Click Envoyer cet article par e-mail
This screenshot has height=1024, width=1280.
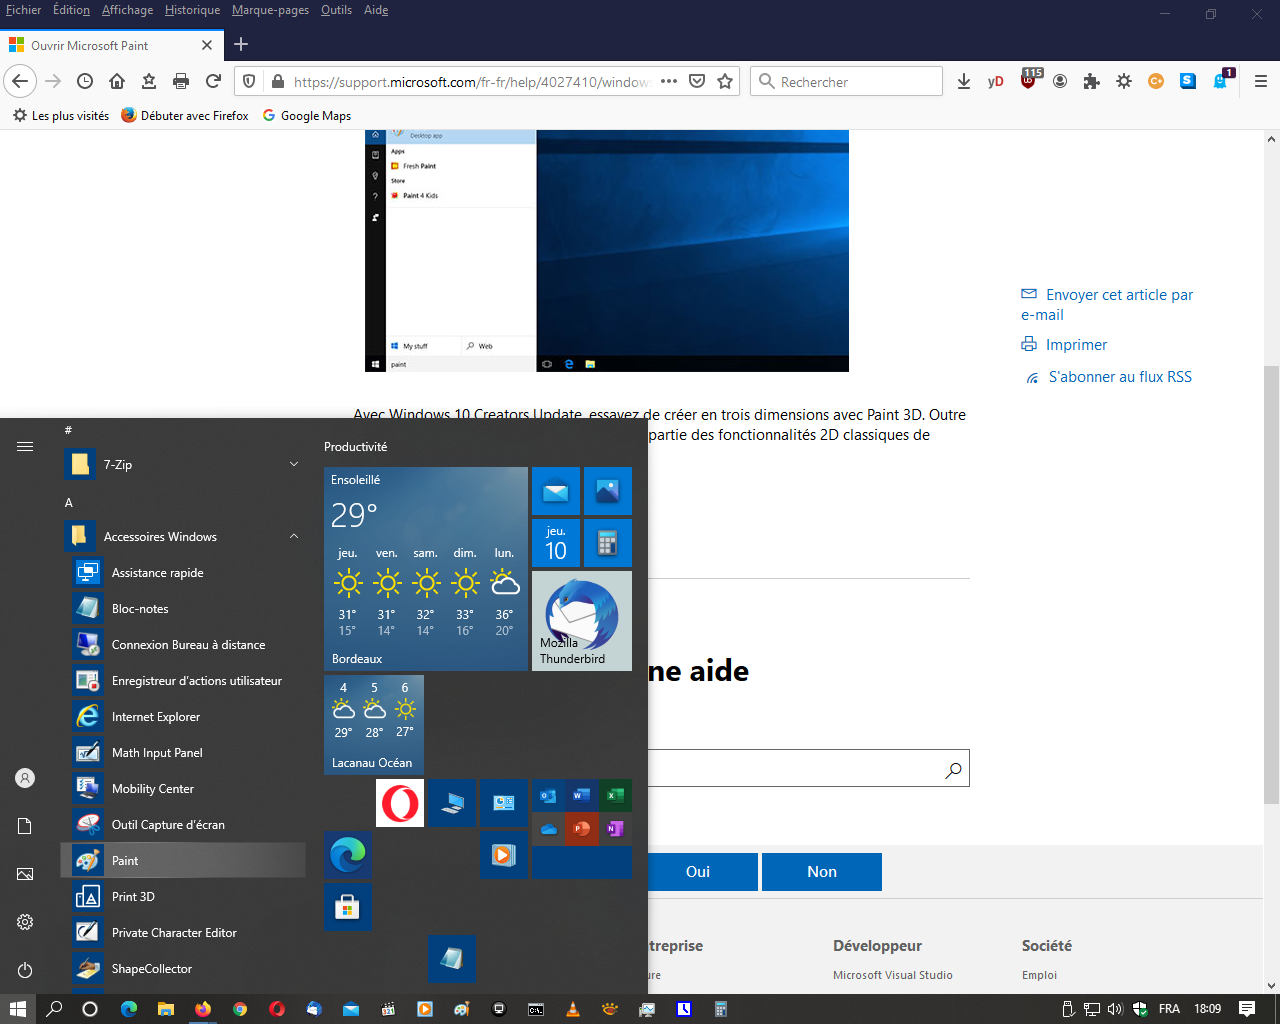click(1107, 305)
